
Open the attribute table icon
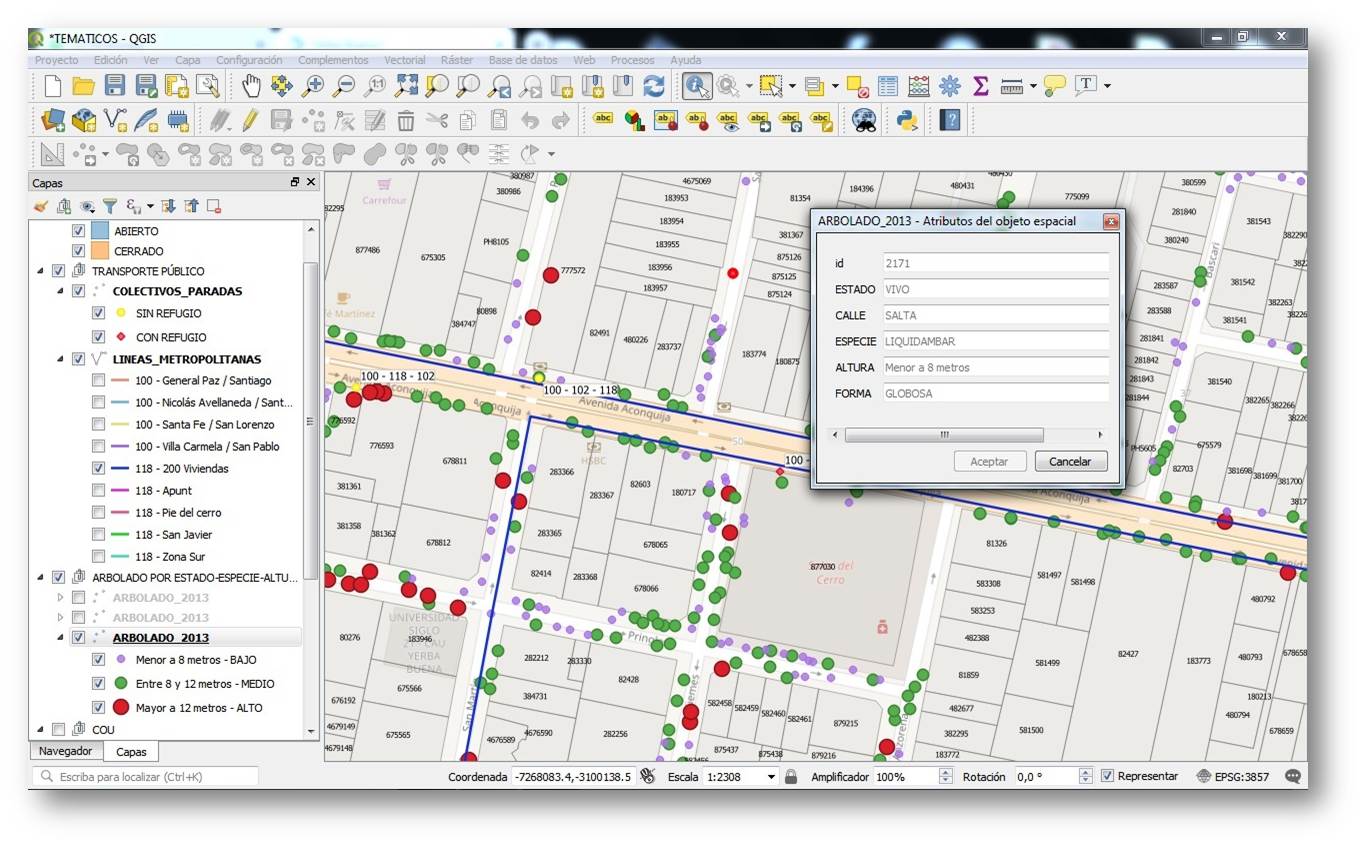888,86
